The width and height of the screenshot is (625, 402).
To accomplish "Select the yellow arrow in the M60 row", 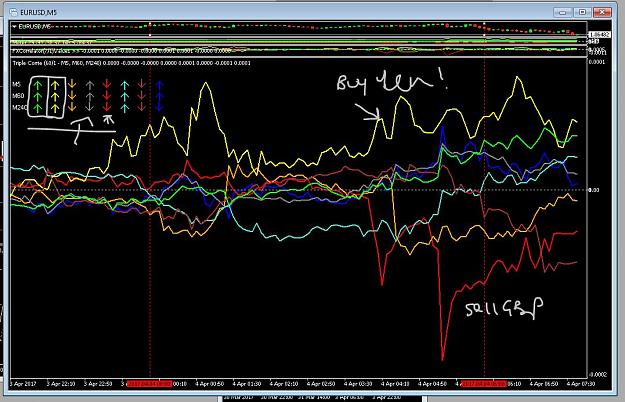I will 55,96.
